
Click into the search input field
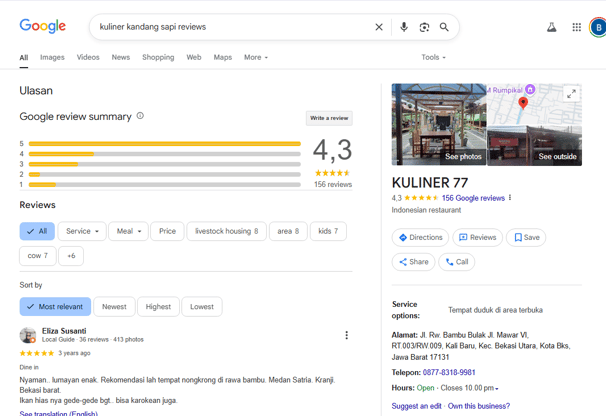[232, 27]
